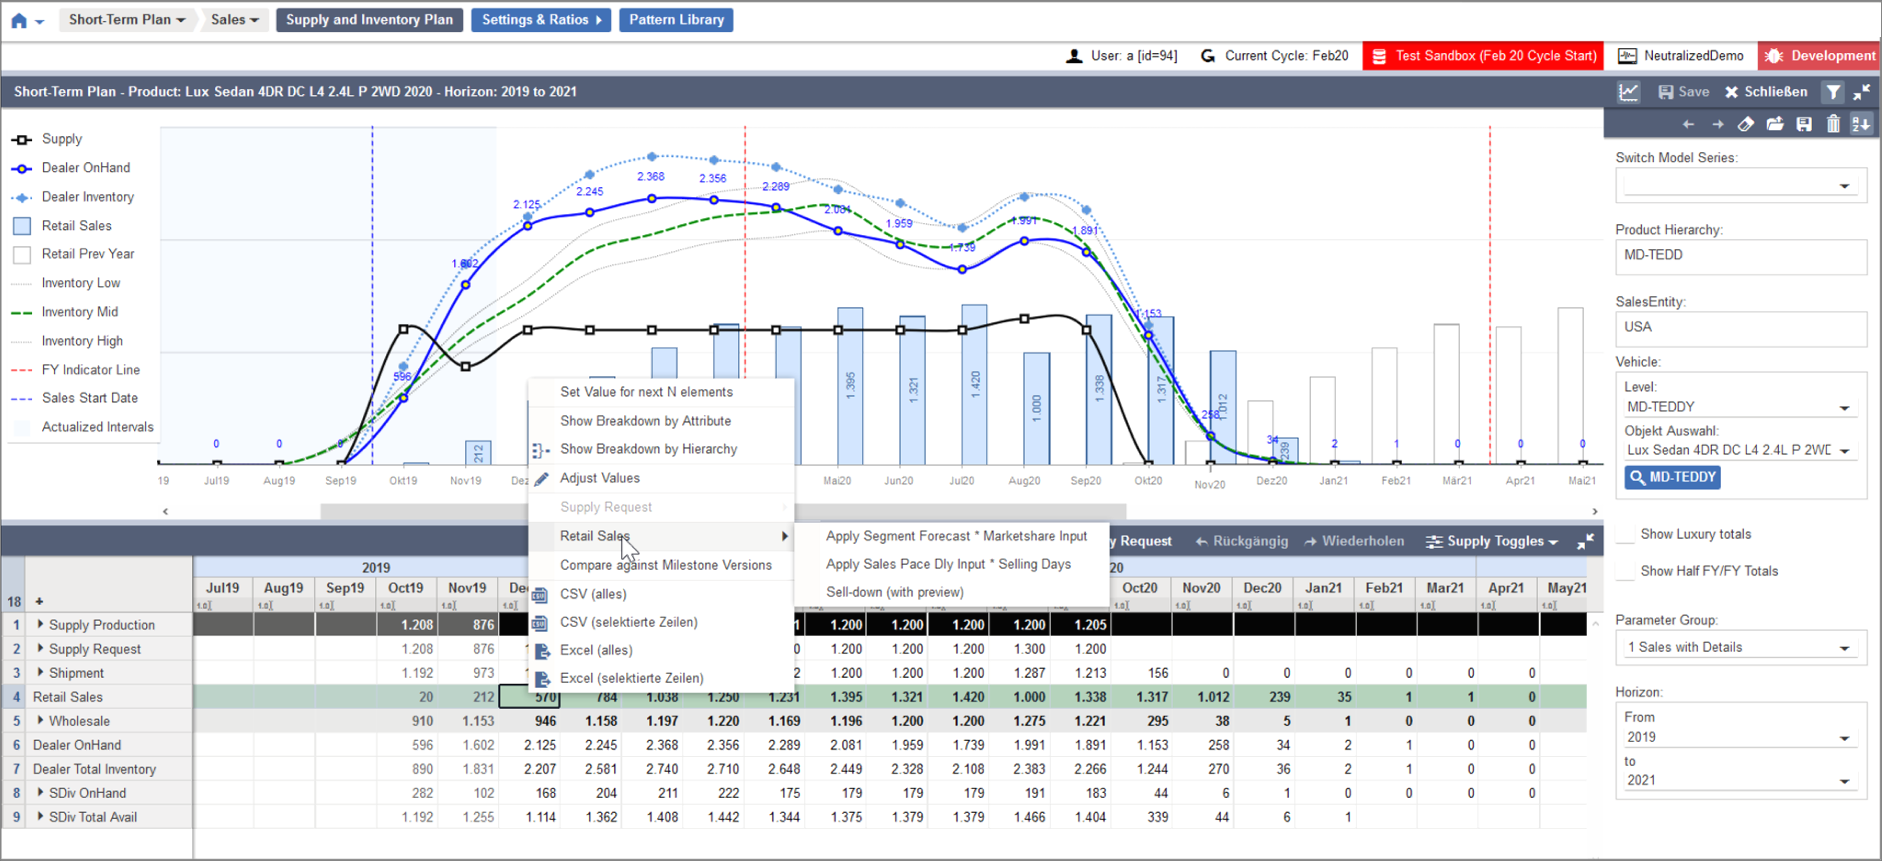Click the Current Cycle refresh icon
Screen dimensions: 1882x861
click(x=1208, y=56)
